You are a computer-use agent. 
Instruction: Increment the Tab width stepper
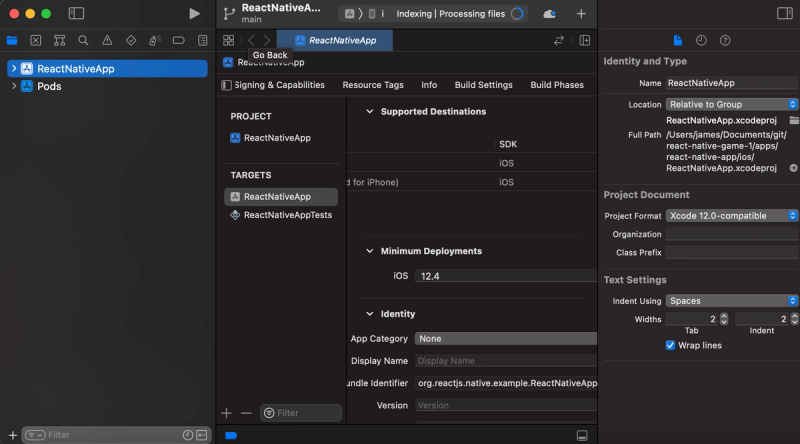tap(723, 315)
